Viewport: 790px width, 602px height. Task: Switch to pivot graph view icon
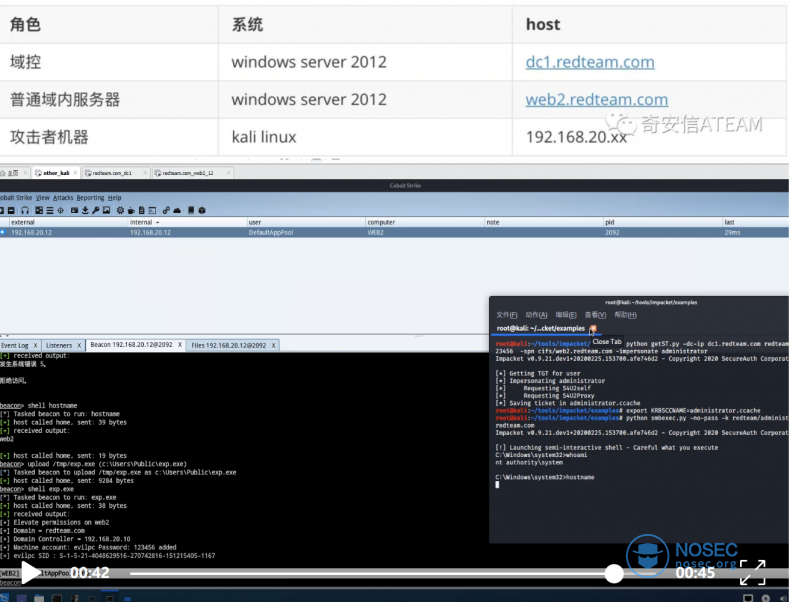point(39,210)
